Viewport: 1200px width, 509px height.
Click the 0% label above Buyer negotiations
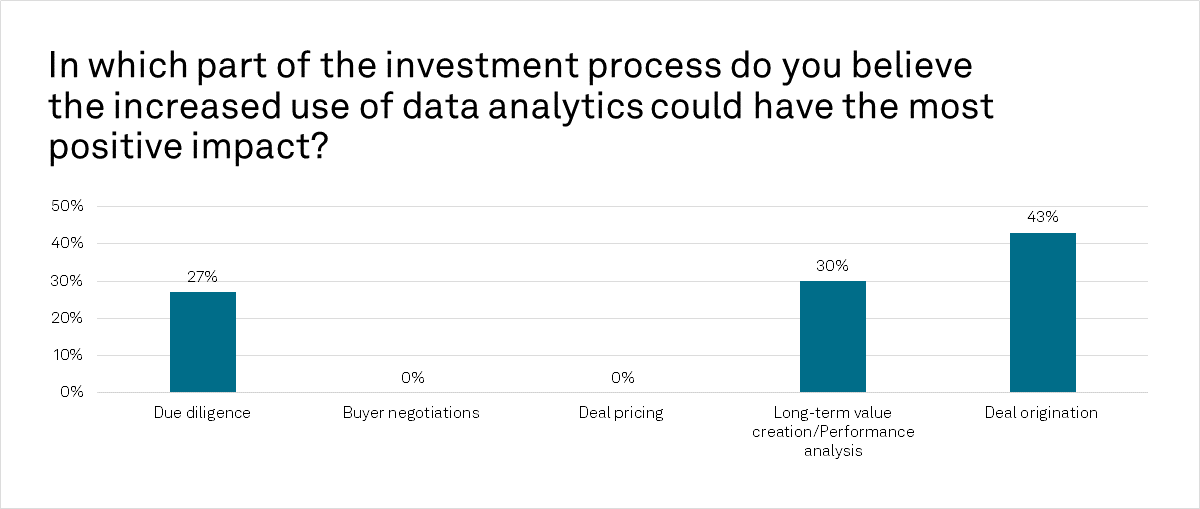coord(413,377)
